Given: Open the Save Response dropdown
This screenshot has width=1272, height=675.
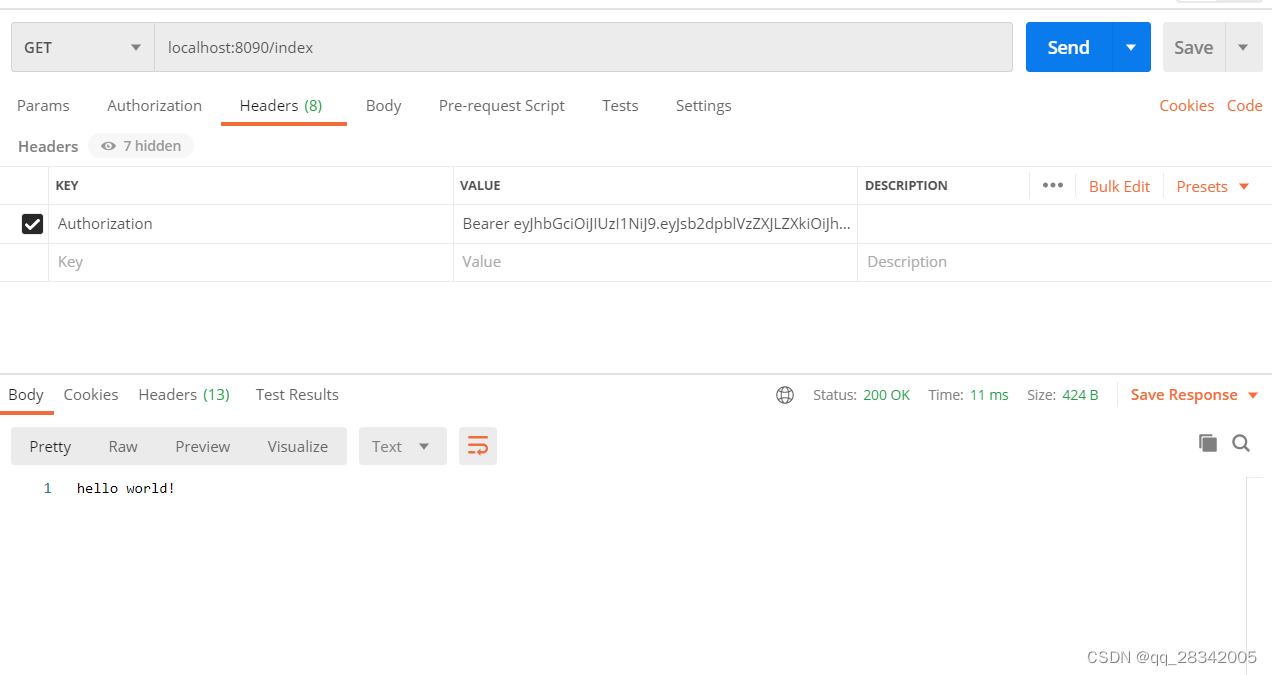Looking at the screenshot, I should tap(1194, 395).
